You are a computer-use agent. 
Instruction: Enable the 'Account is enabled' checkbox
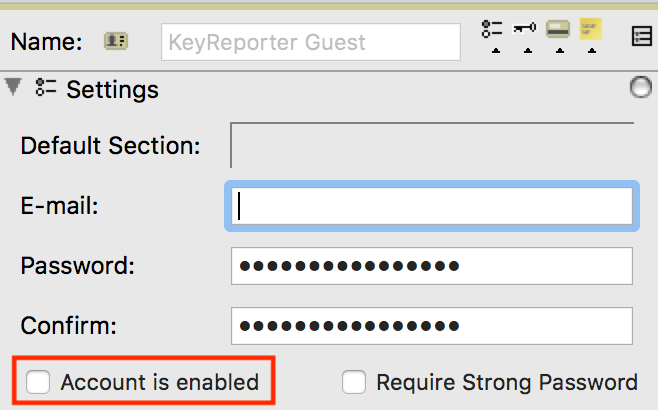pyautogui.click(x=39, y=382)
